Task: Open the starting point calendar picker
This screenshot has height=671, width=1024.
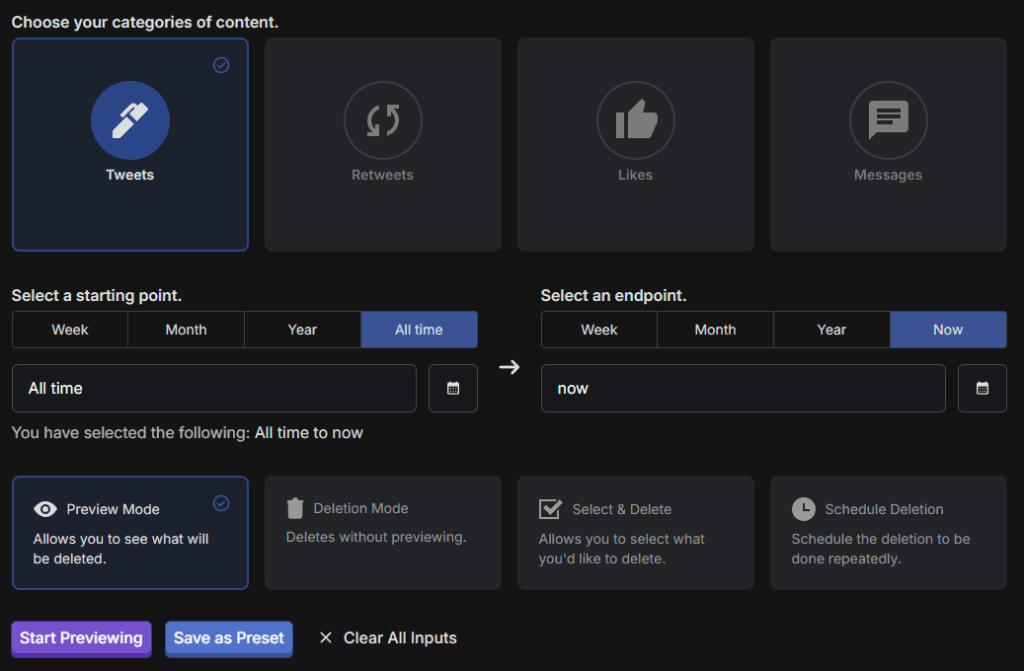Action: pyautogui.click(x=453, y=388)
